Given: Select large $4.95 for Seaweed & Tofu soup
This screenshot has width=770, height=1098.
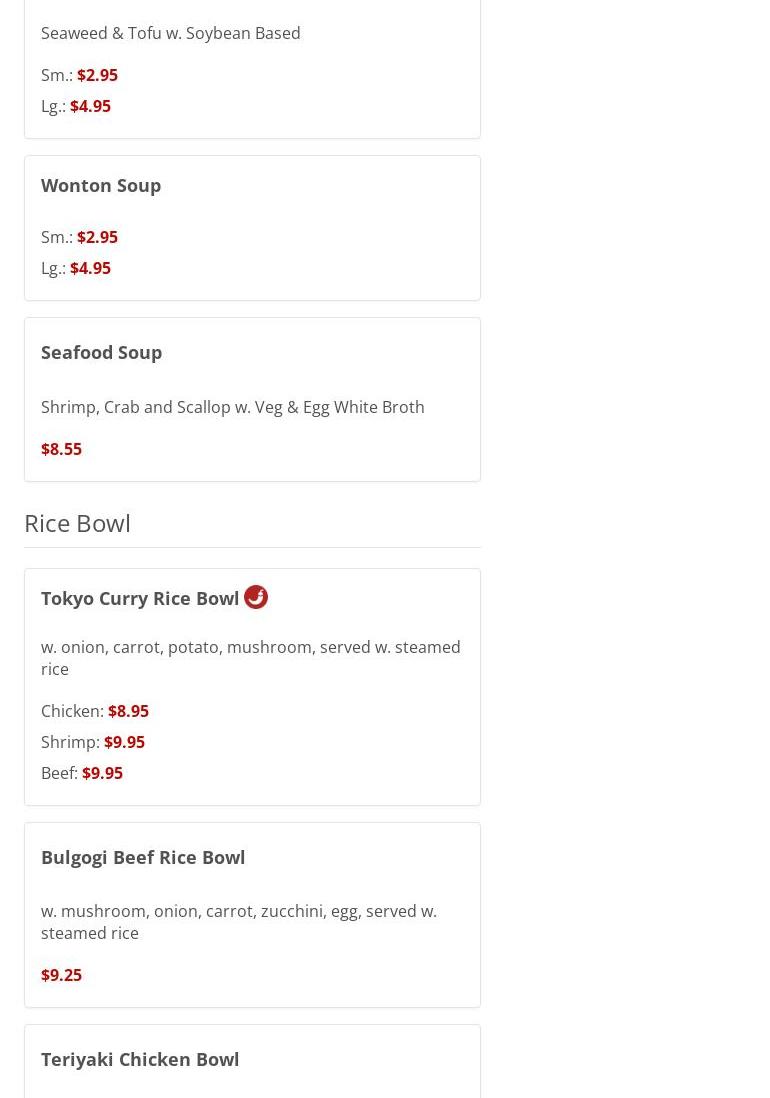Looking at the screenshot, I should (x=90, y=106).
